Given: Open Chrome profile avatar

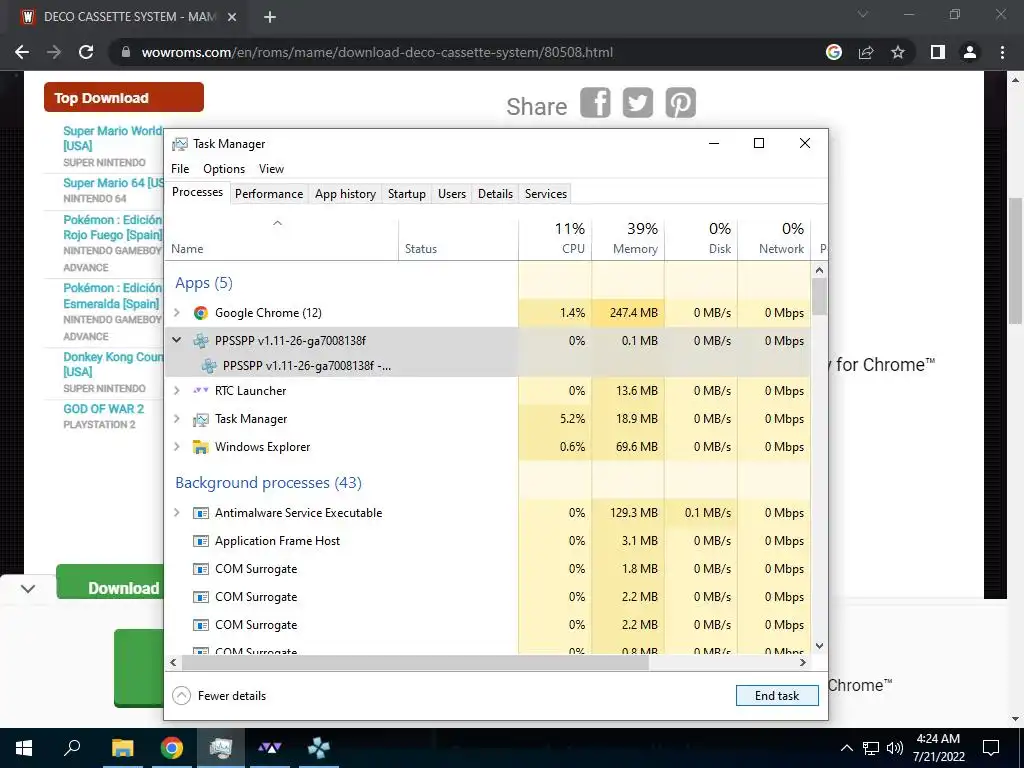Looking at the screenshot, I should [970, 52].
